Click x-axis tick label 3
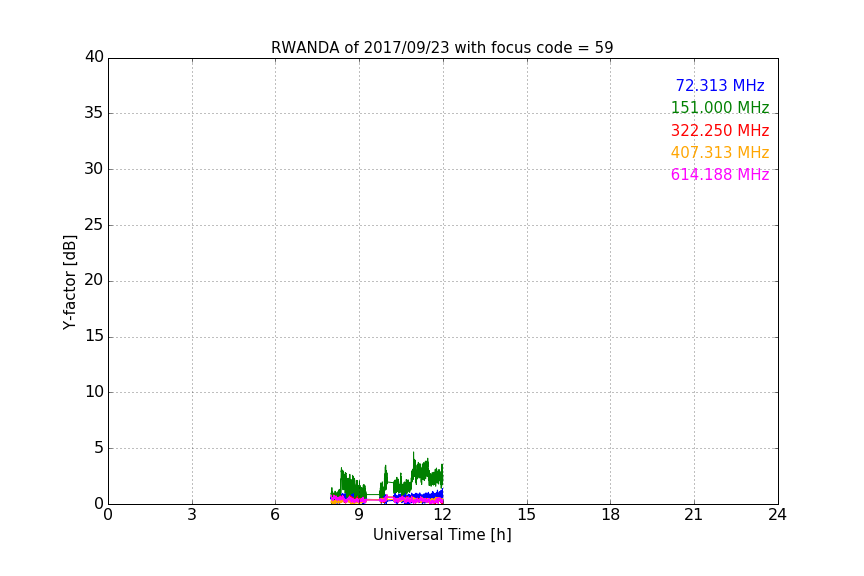864x576 pixels. point(192,515)
